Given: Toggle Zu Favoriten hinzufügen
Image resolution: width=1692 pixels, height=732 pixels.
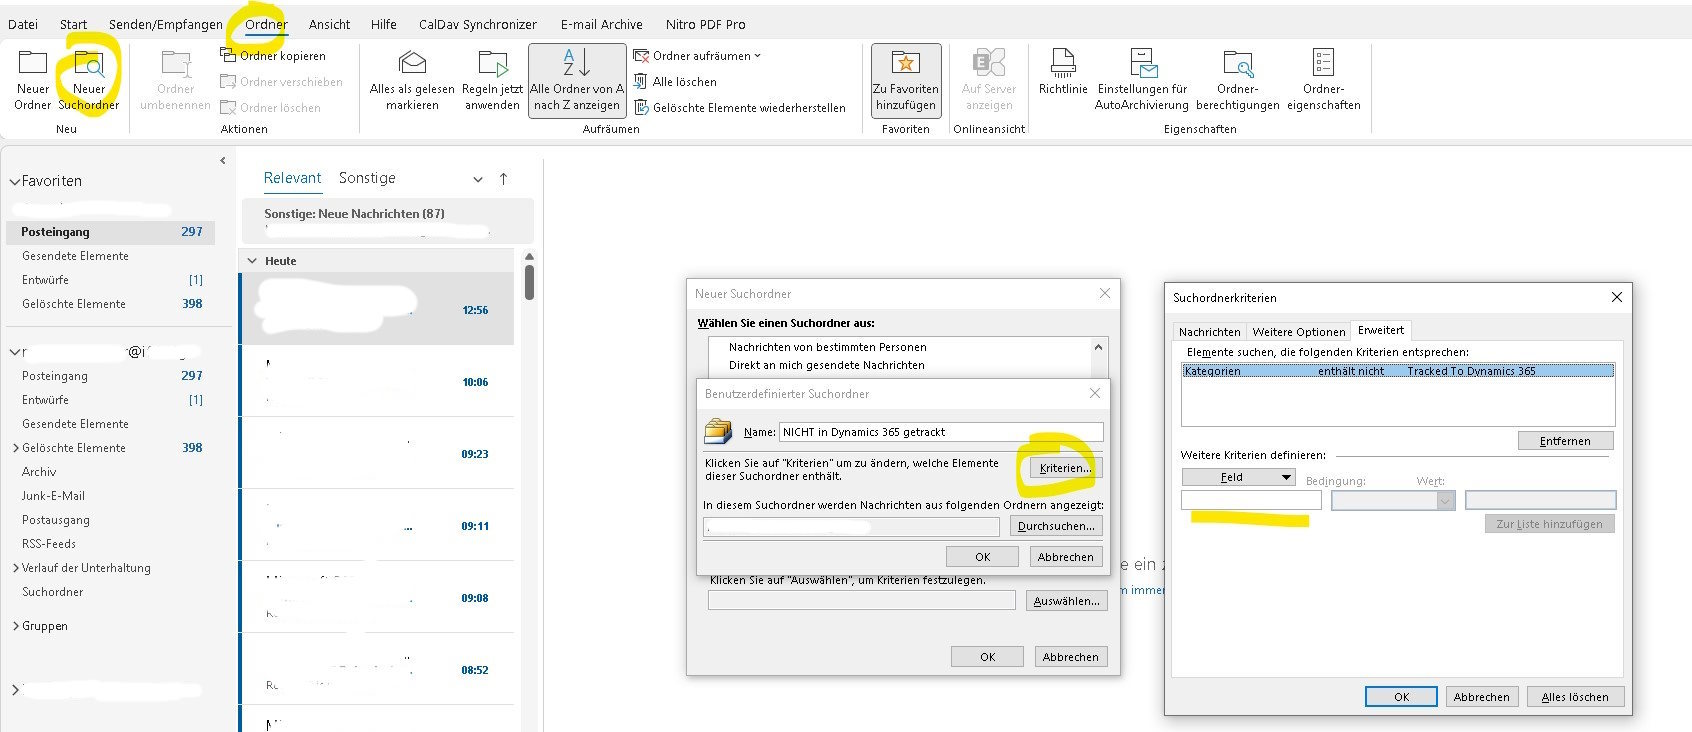Looking at the screenshot, I should point(905,80).
